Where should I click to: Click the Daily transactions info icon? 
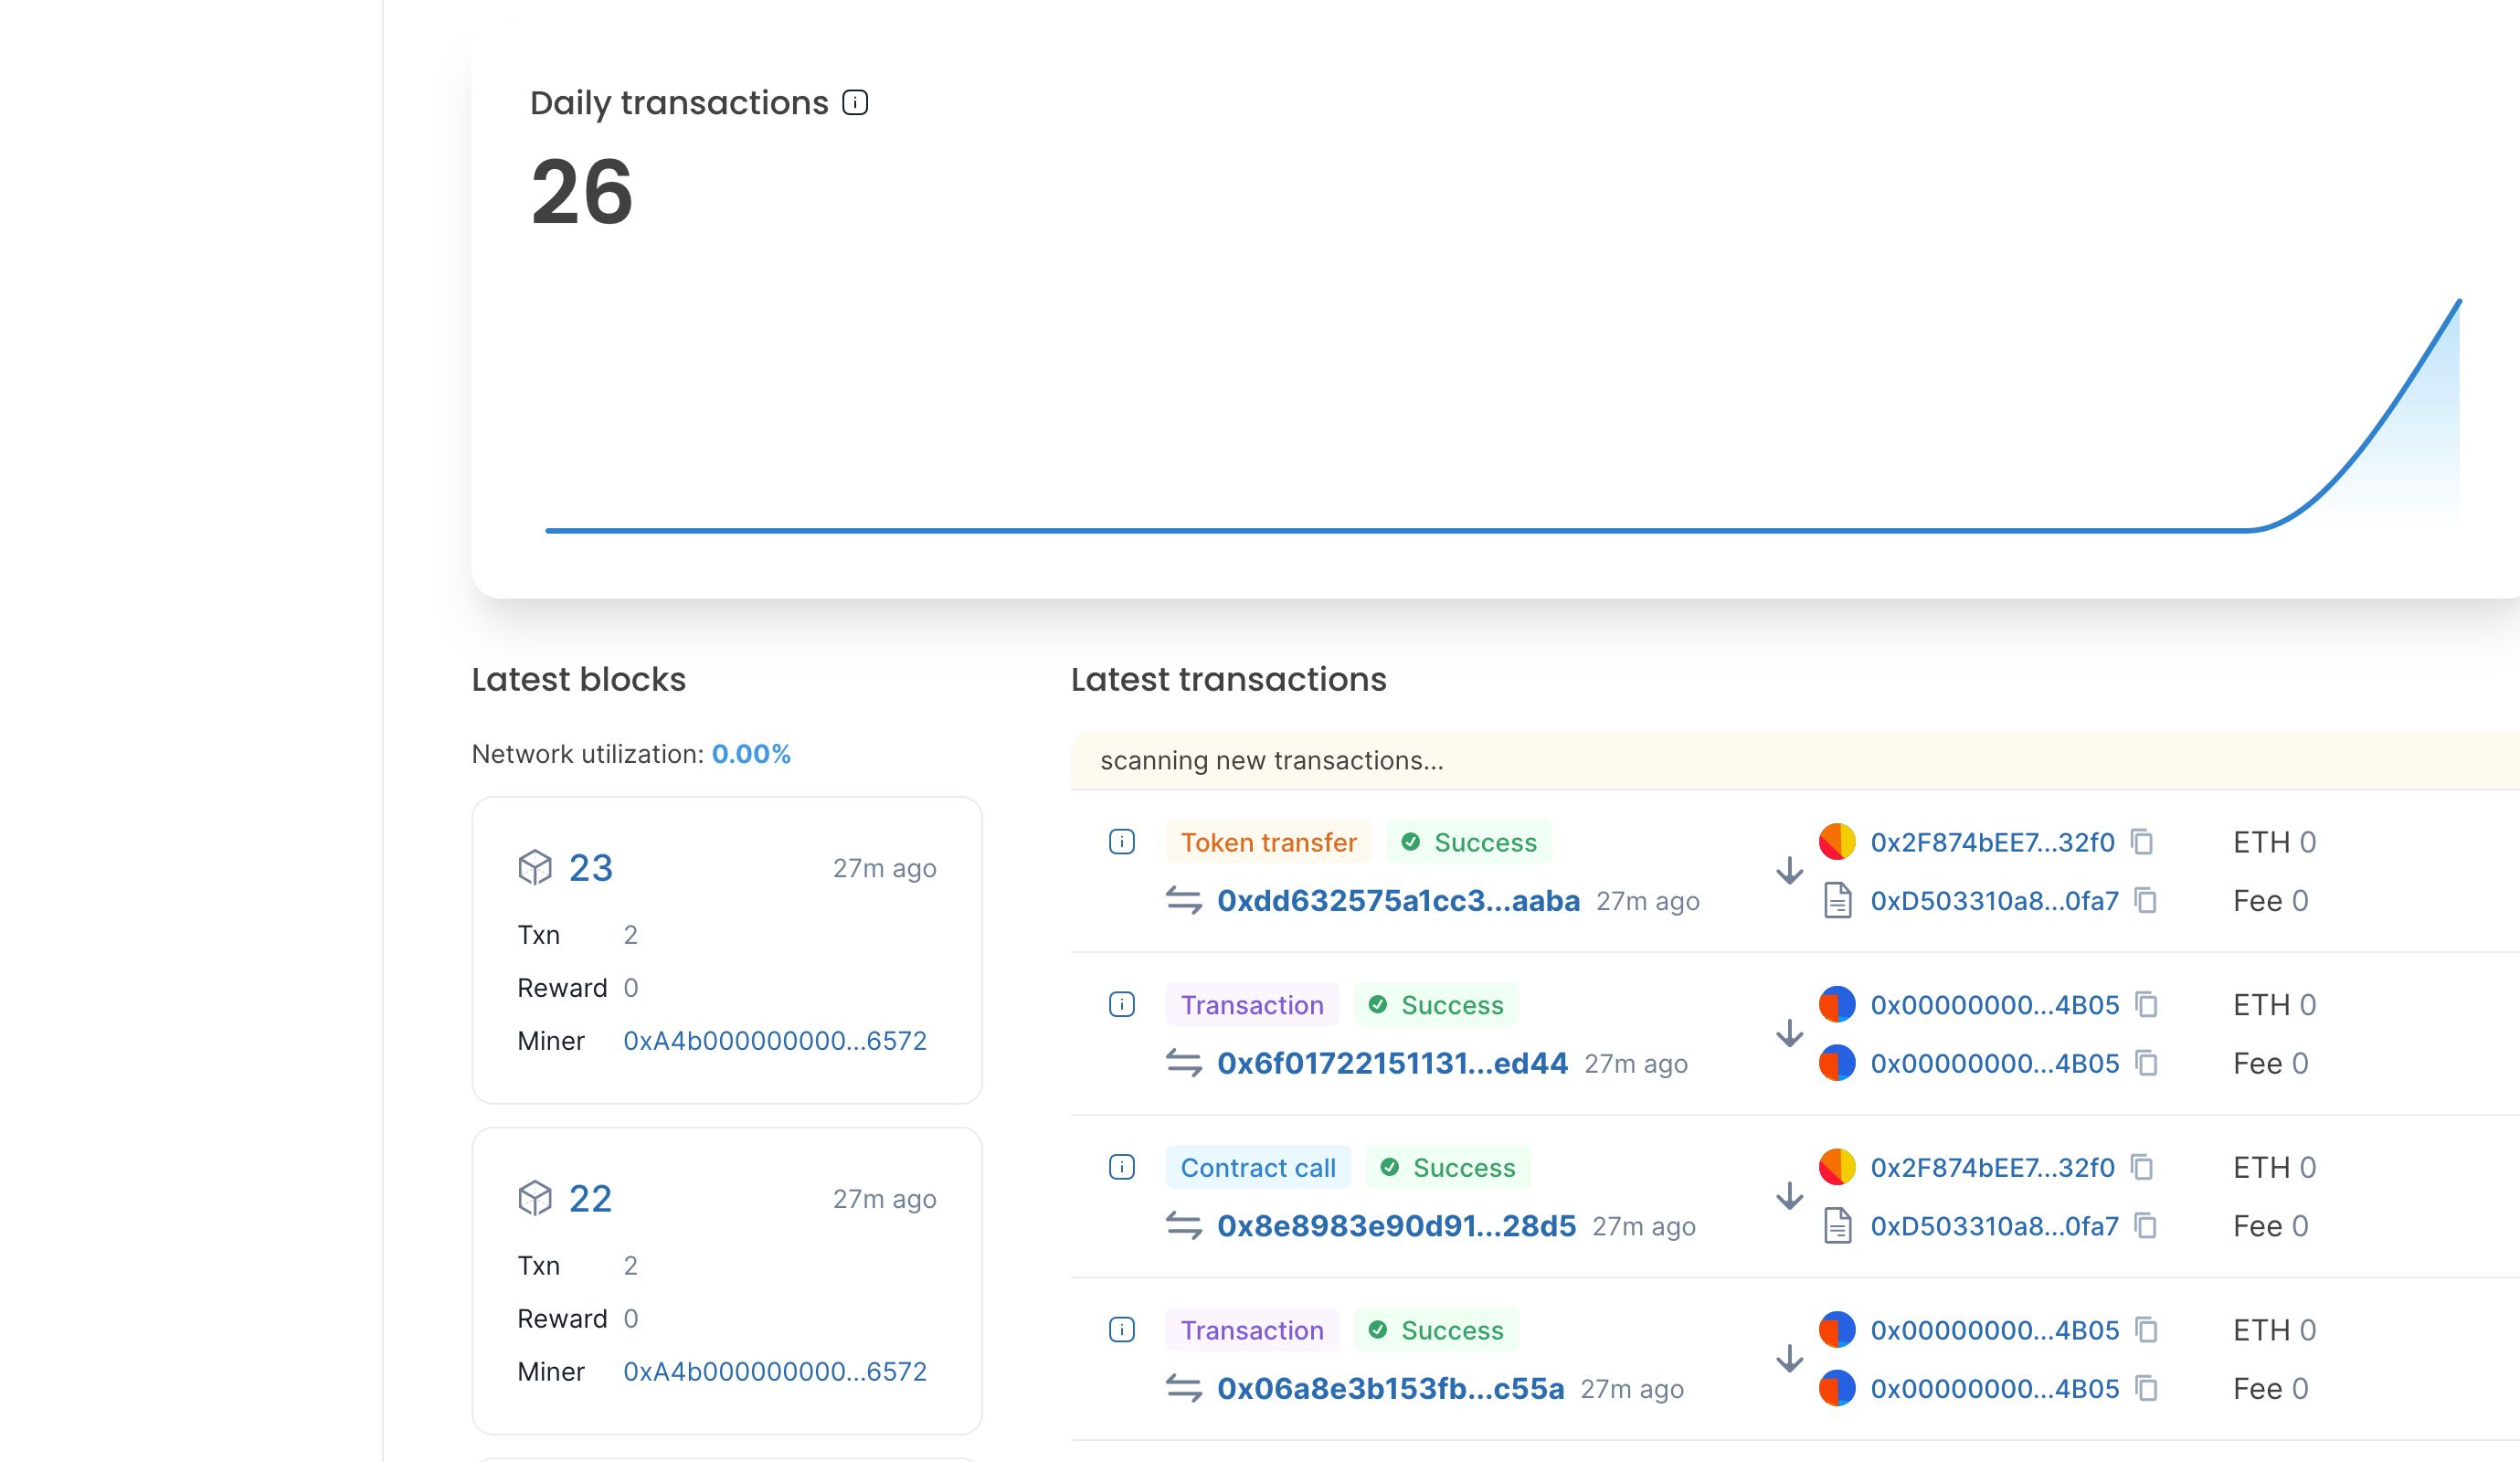tap(855, 102)
